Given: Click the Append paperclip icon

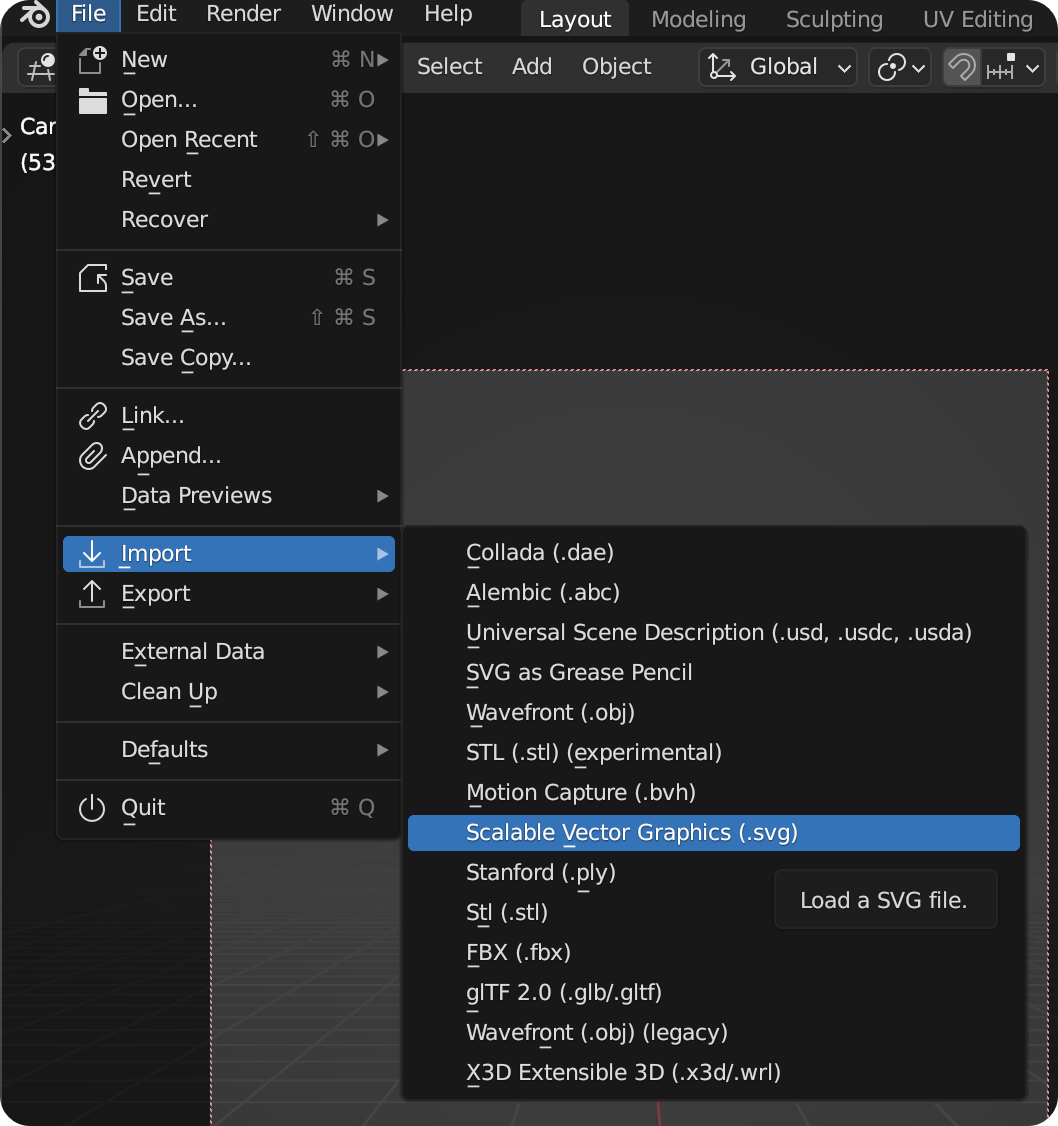Looking at the screenshot, I should click(93, 456).
